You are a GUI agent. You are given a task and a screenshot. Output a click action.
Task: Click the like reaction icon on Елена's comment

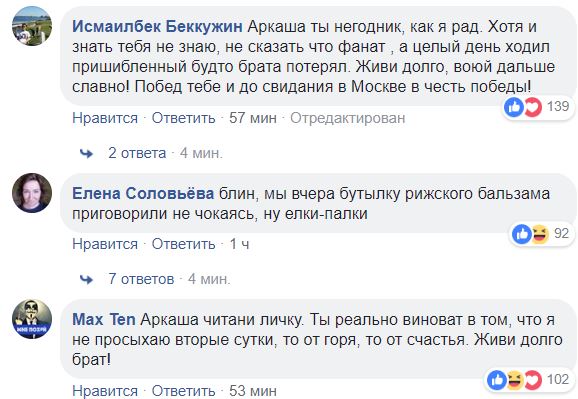pyautogui.click(x=522, y=234)
